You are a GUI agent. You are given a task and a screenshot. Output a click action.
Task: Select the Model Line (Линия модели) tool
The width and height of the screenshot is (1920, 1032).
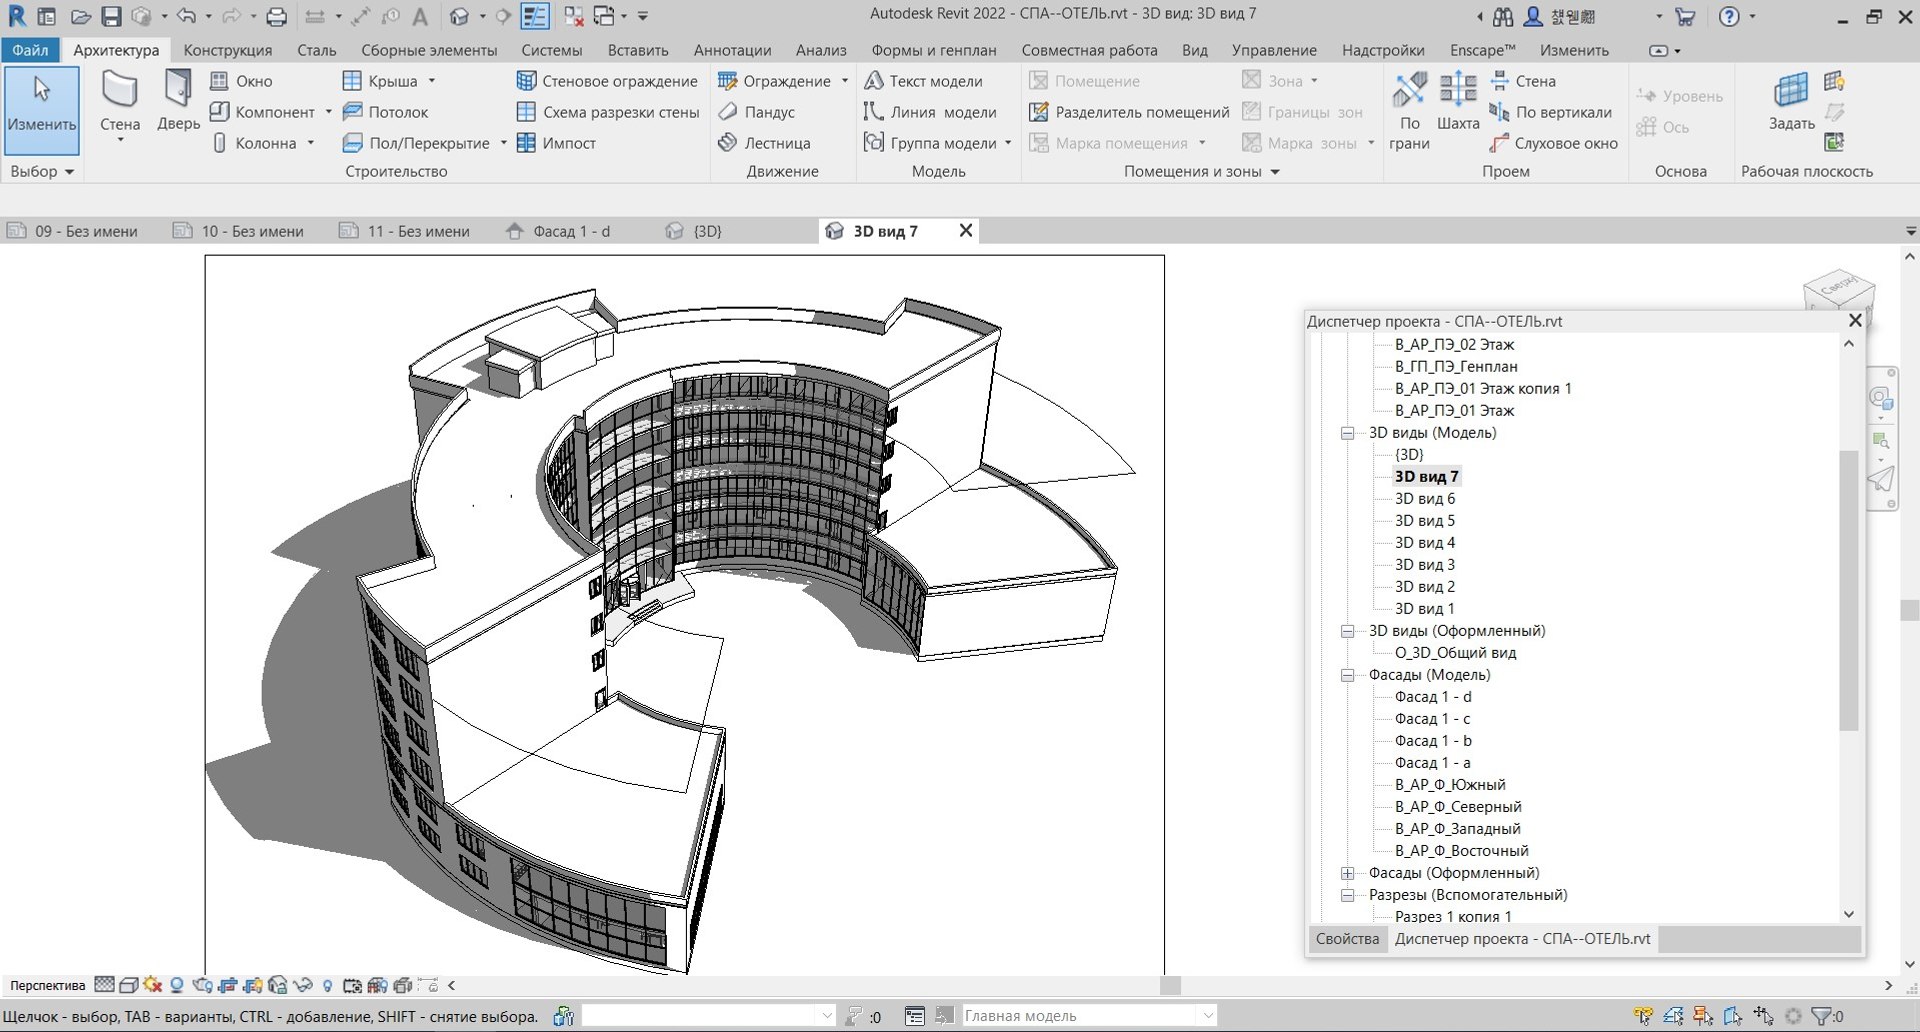click(930, 112)
